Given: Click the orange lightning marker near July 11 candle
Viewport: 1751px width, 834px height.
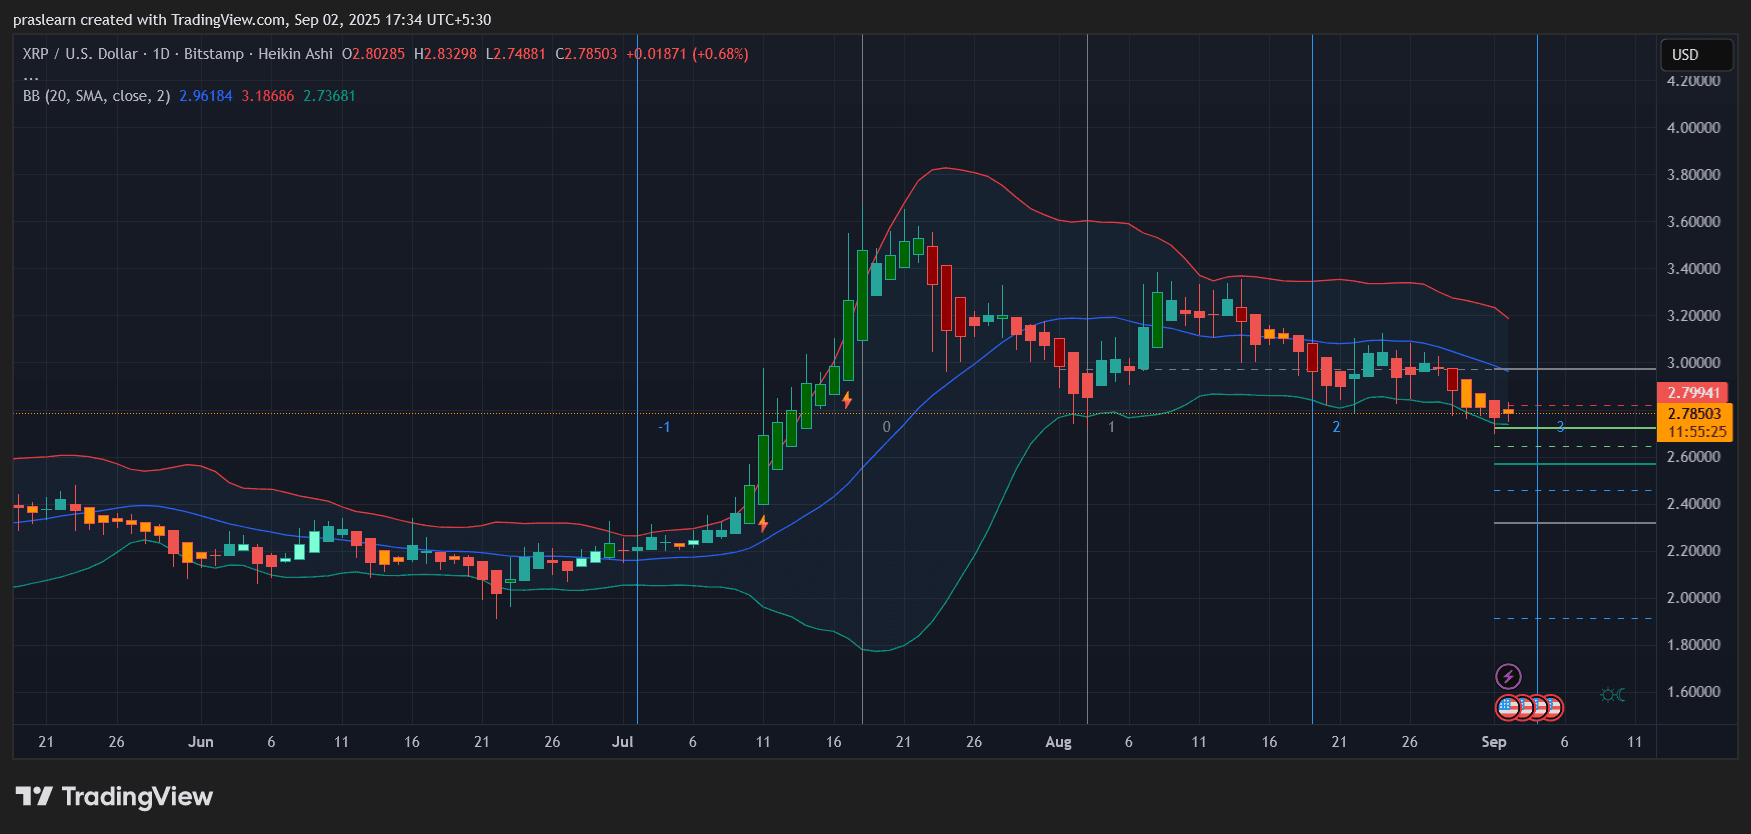Looking at the screenshot, I should click(763, 523).
